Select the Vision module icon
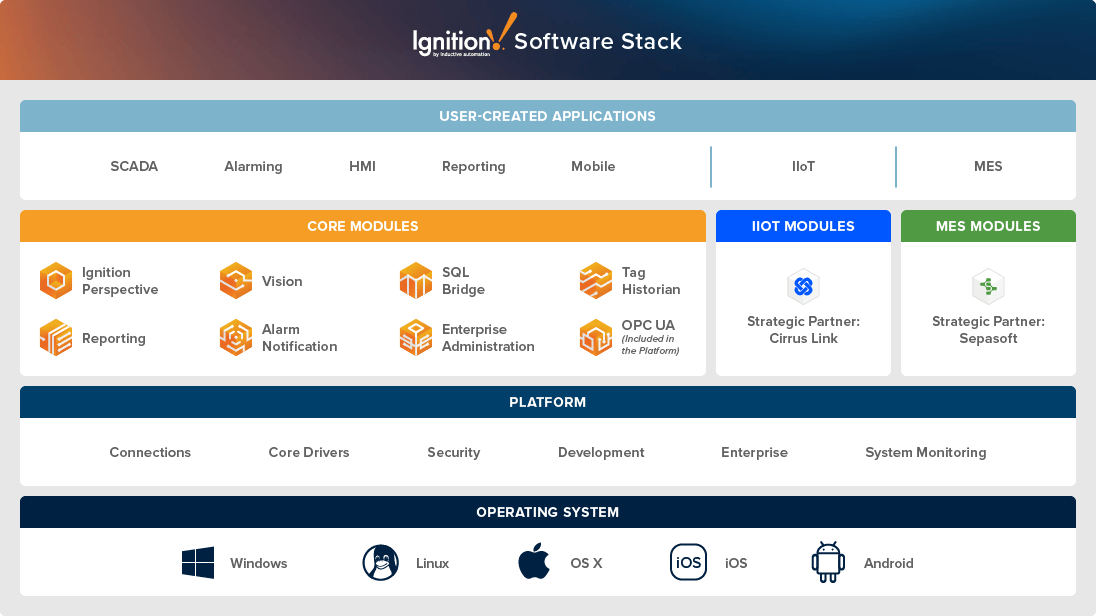The image size is (1096, 616). pos(236,281)
